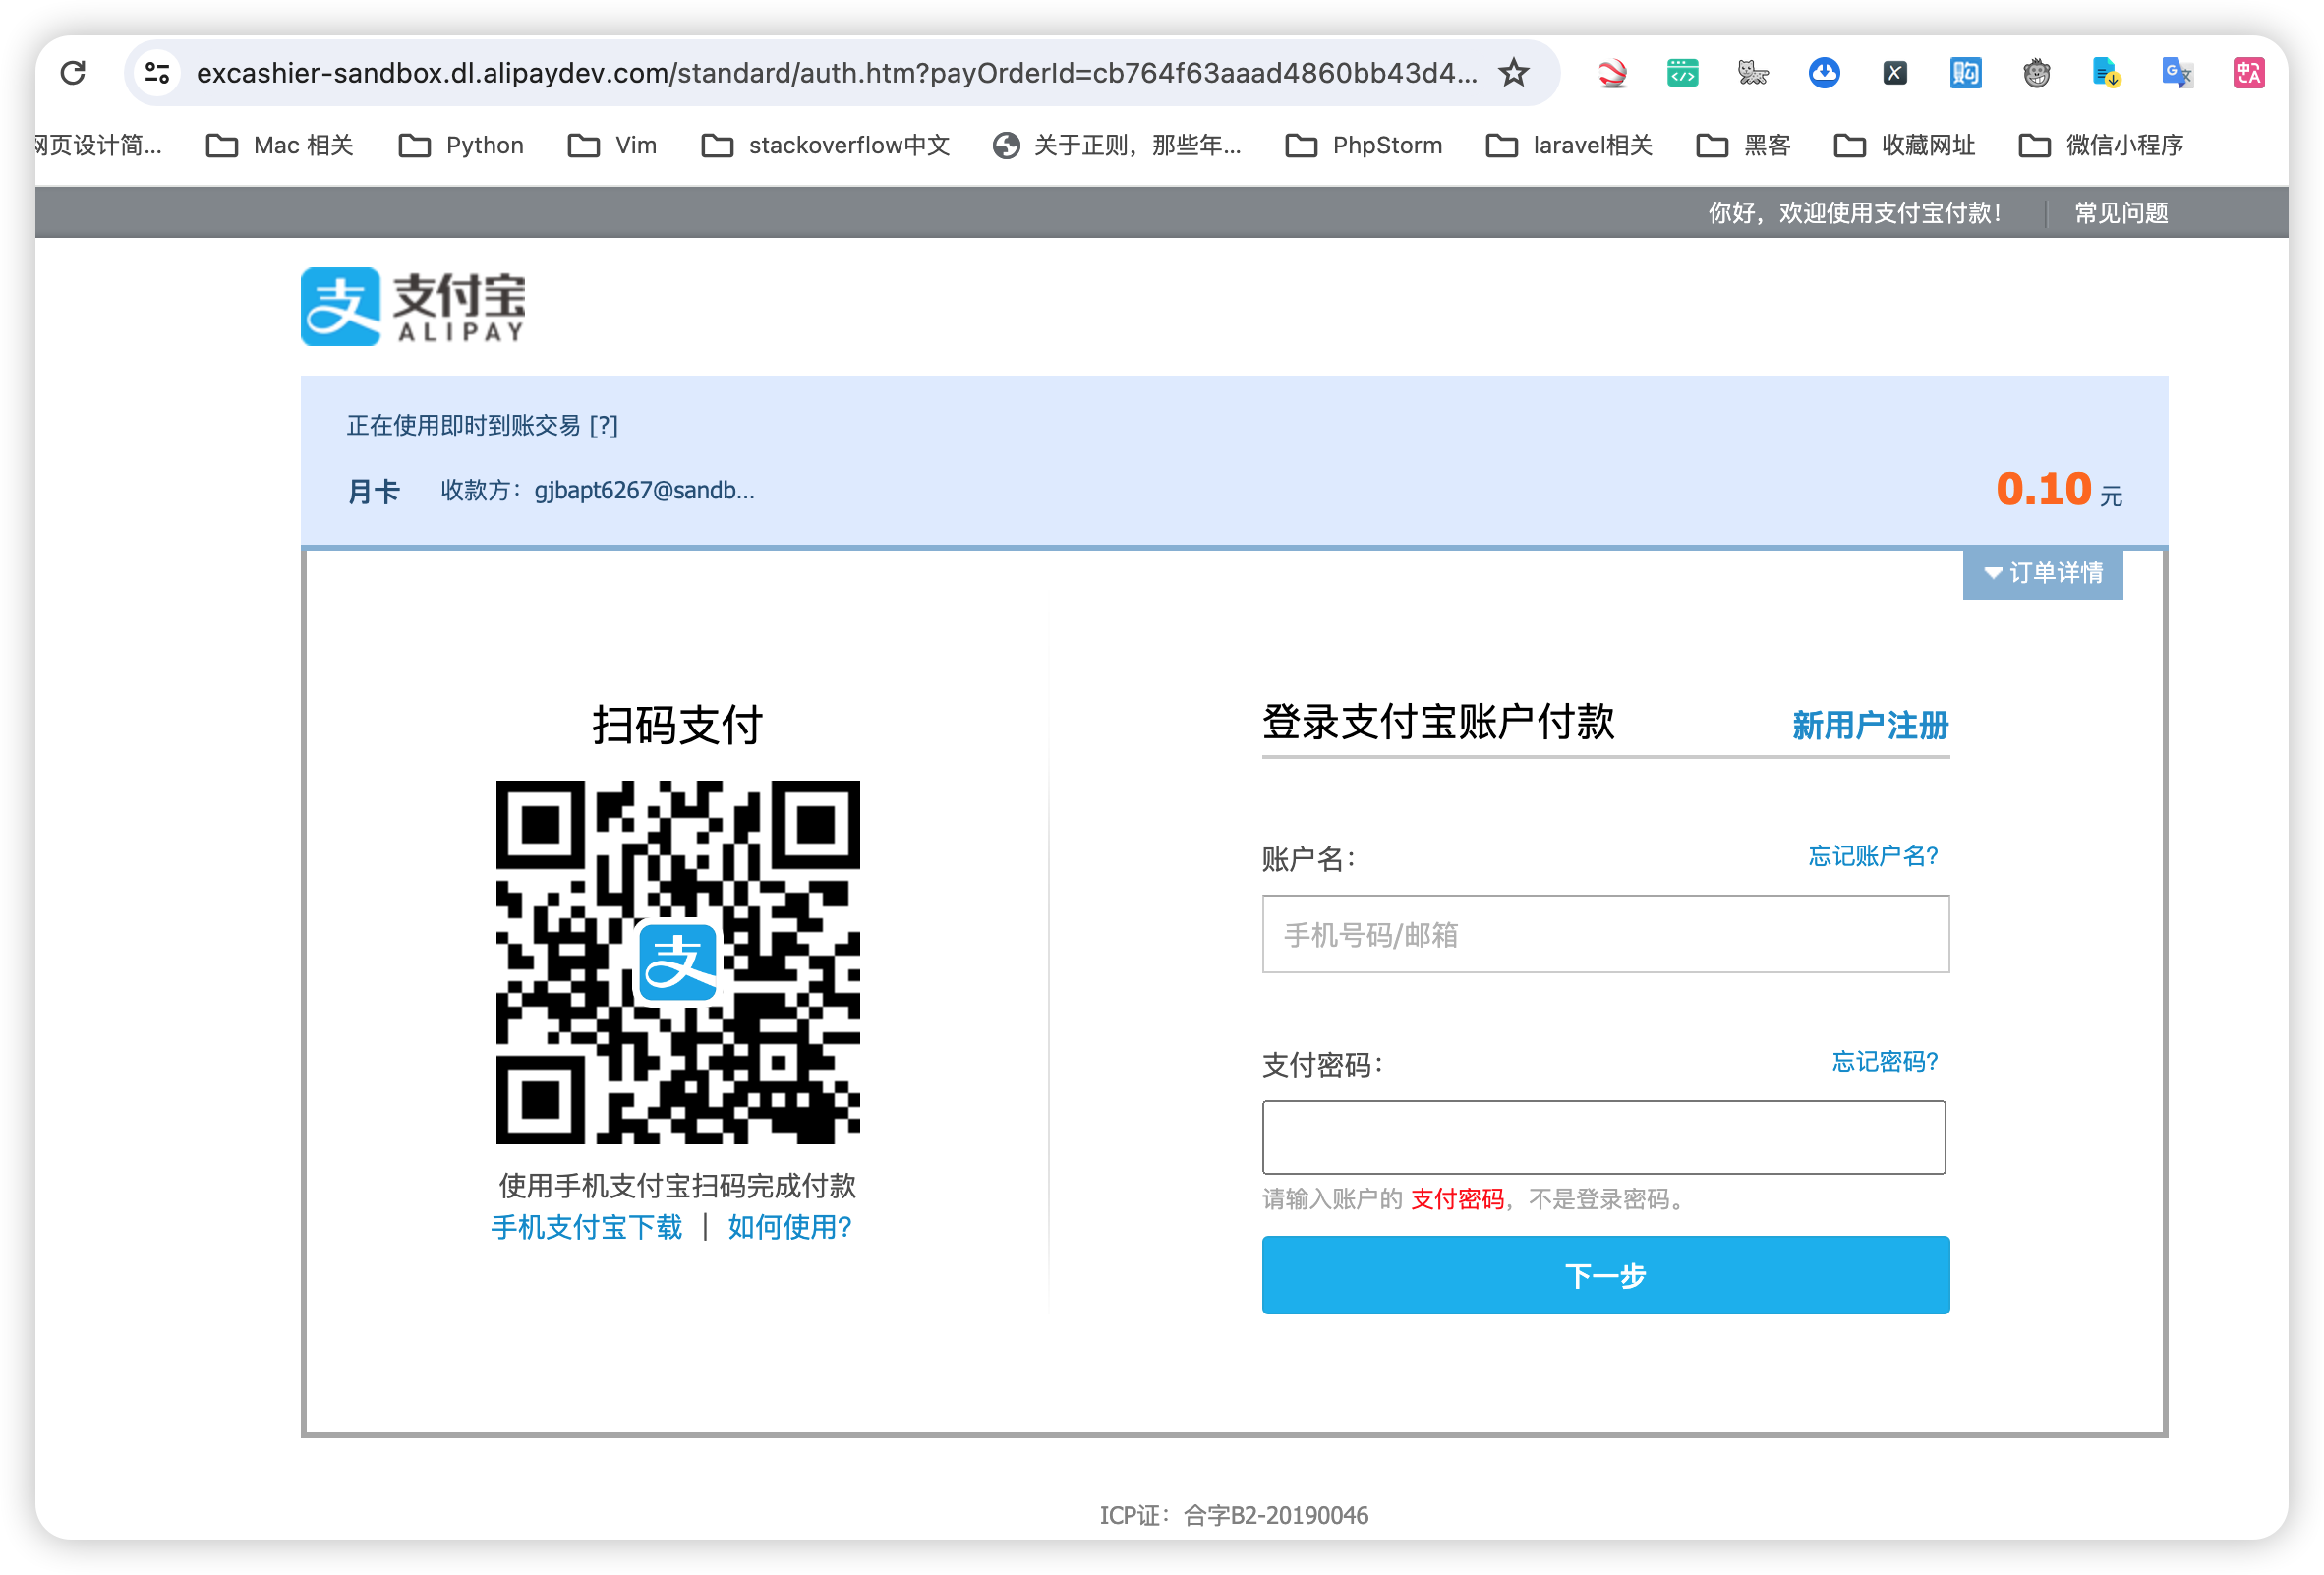2324x1575 pixels.
Task: Click the 忘记账户名? link
Action: pyautogui.click(x=1873, y=856)
